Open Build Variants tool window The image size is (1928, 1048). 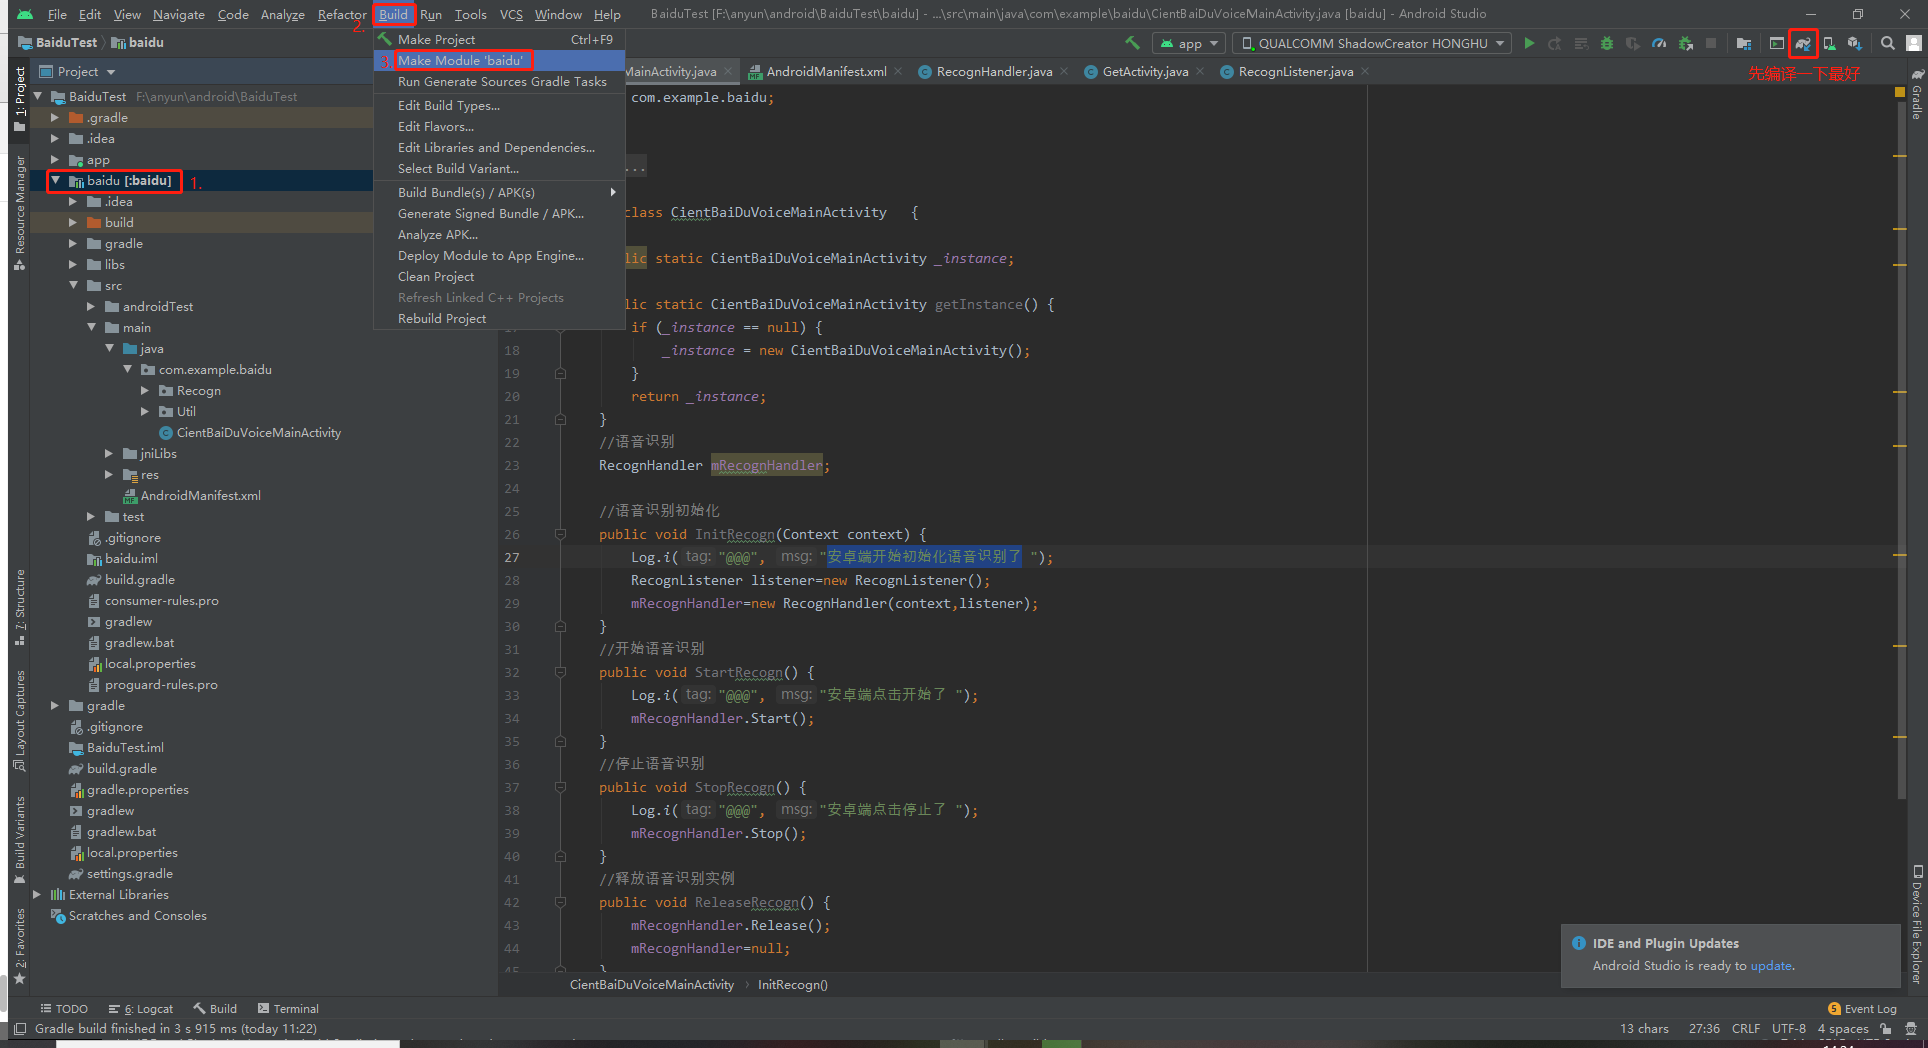click(19, 840)
